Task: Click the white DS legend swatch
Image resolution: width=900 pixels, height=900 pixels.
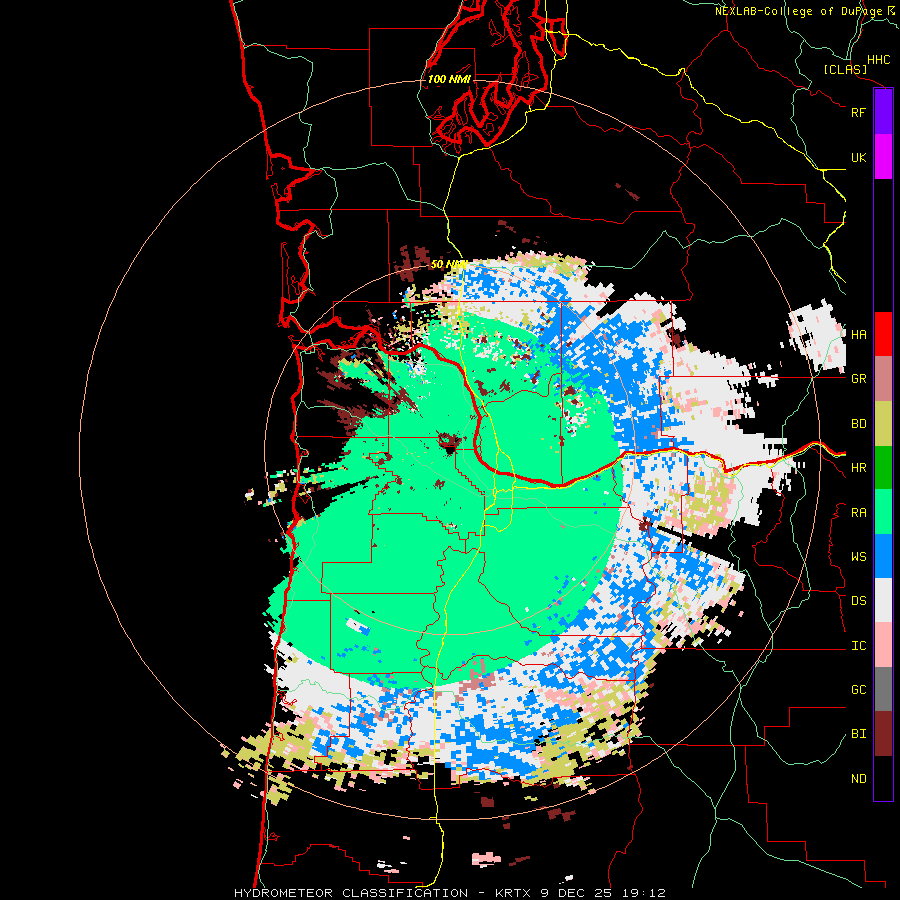Action: (x=883, y=600)
